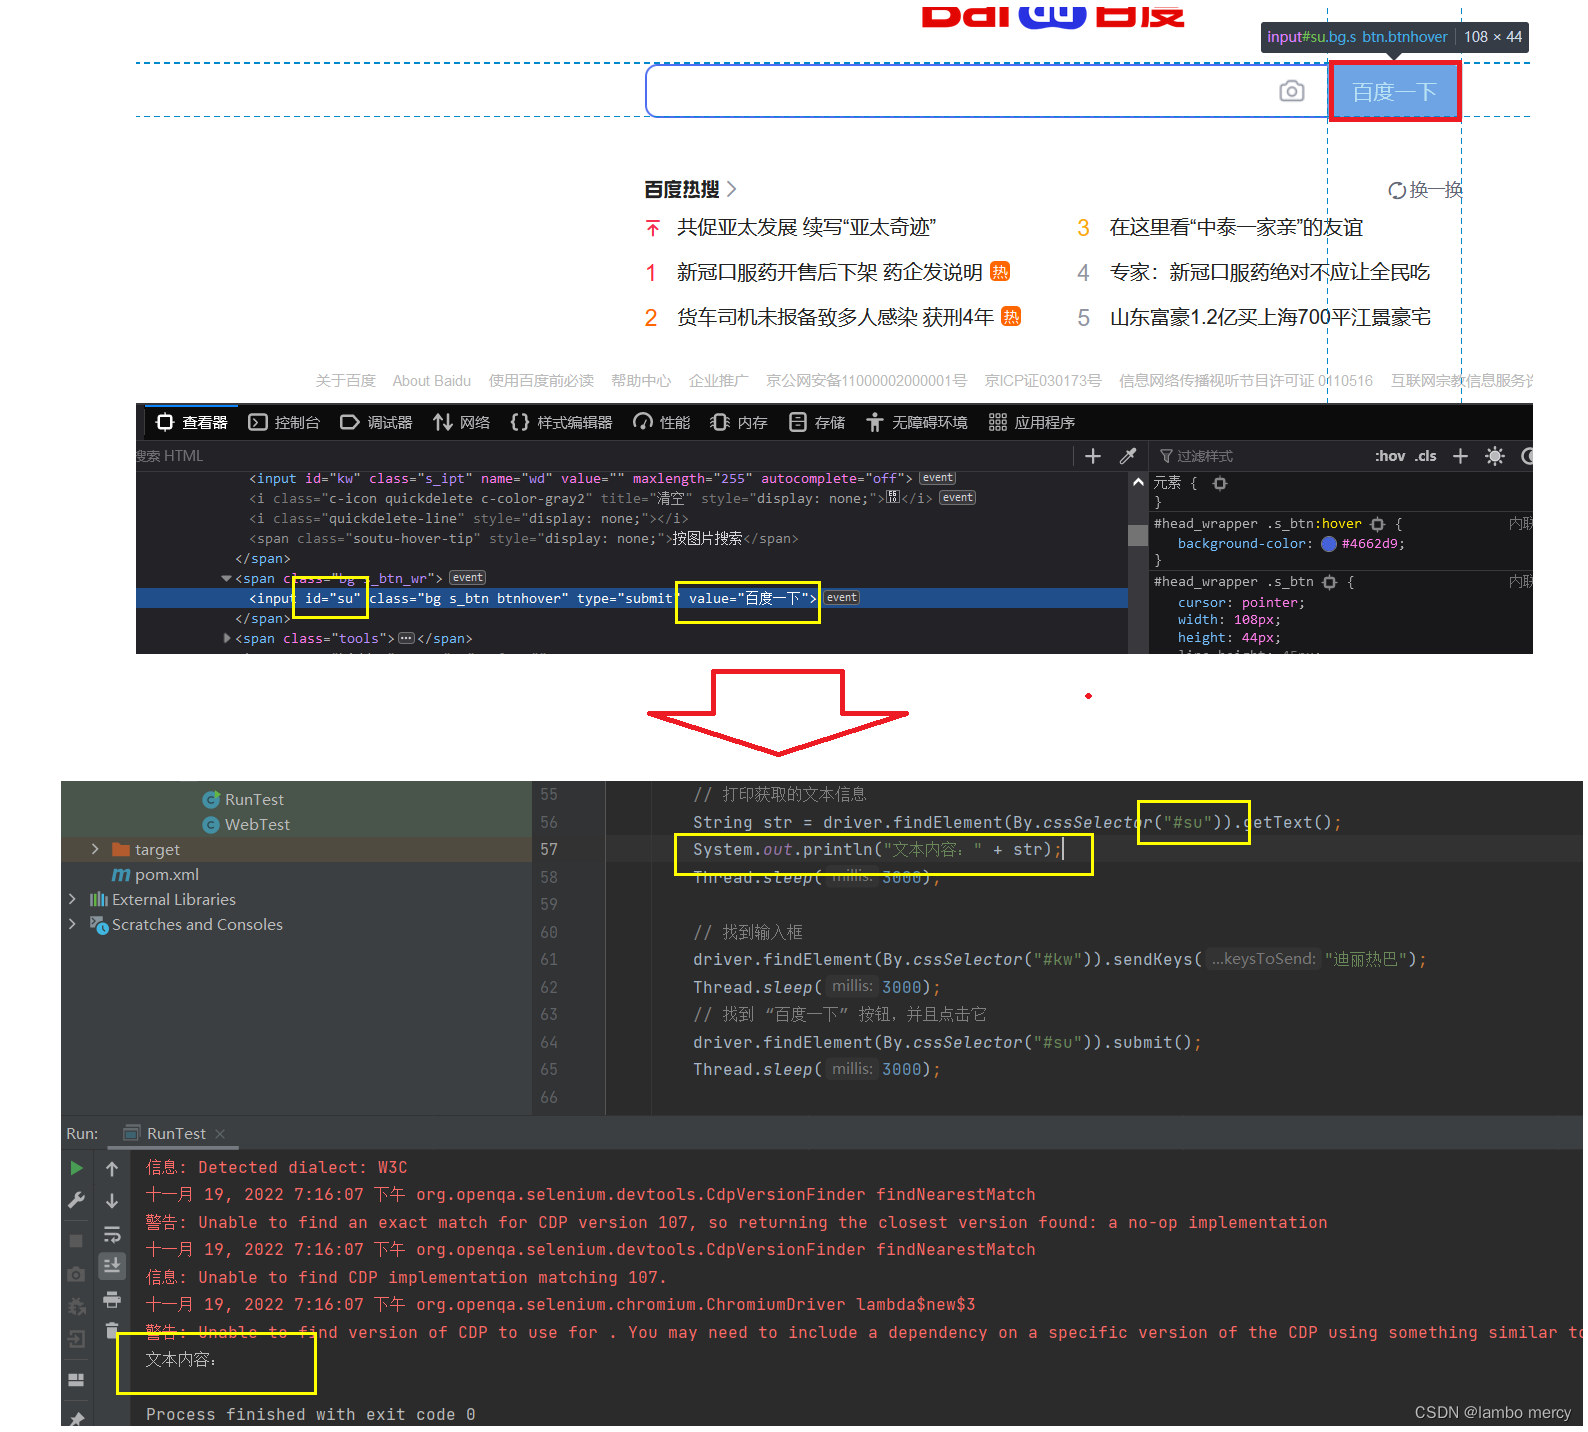The width and height of the screenshot is (1588, 1432).
Task: Expand External Libraries node
Action: 72,899
